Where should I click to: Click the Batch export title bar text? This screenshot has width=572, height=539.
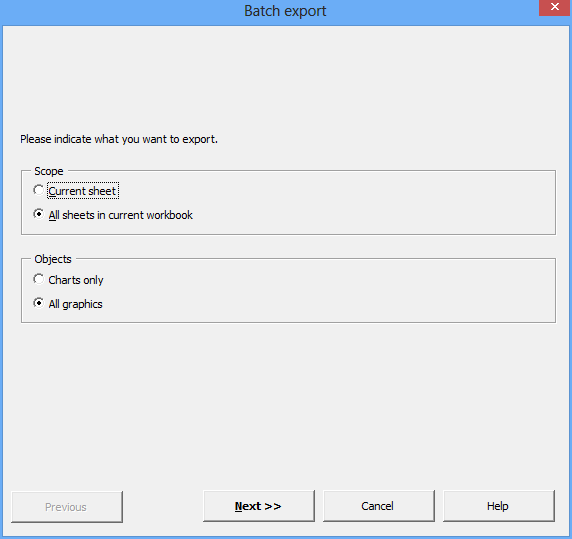point(285,11)
